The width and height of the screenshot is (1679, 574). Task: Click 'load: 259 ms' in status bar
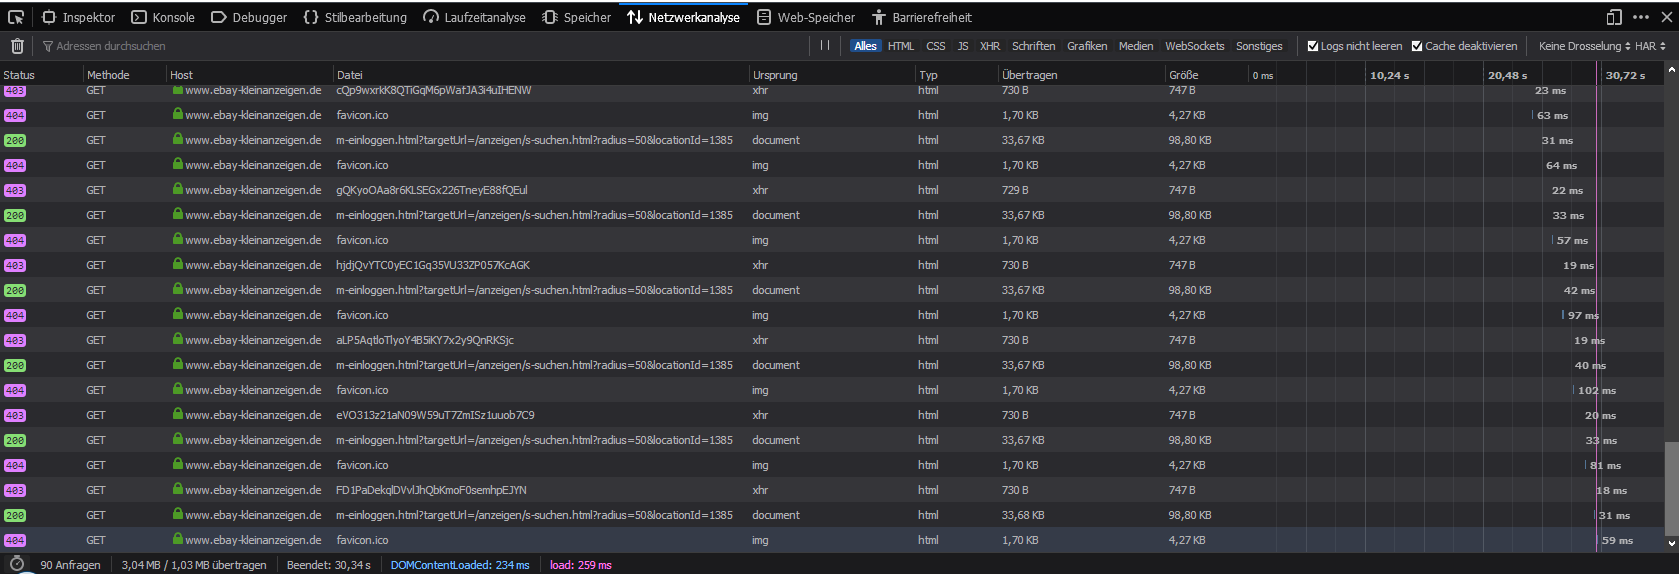click(x=581, y=565)
